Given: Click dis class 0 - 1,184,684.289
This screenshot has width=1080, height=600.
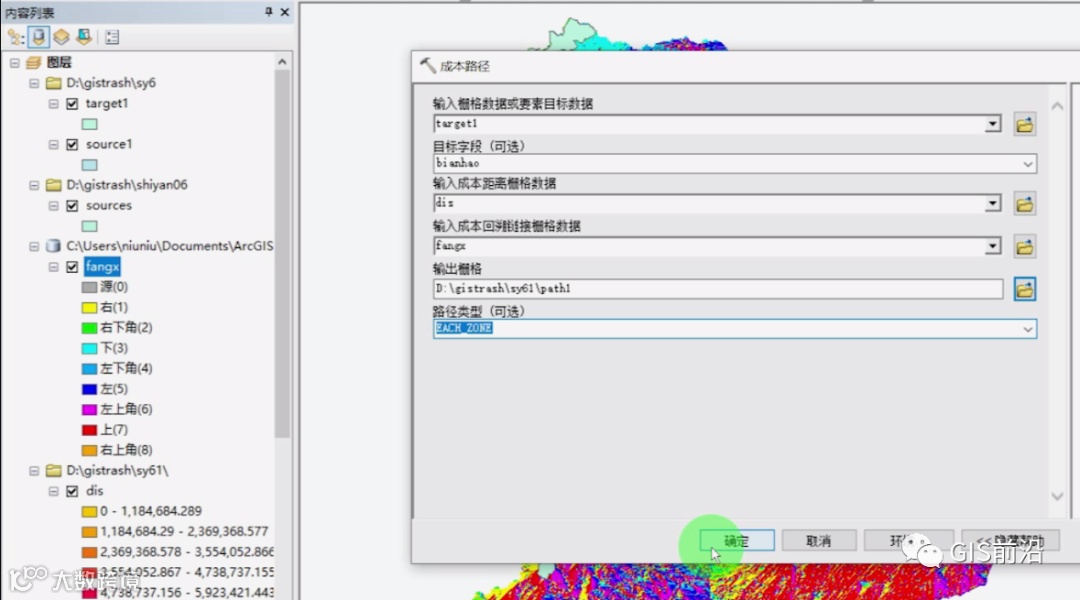Looking at the screenshot, I should pos(151,511).
